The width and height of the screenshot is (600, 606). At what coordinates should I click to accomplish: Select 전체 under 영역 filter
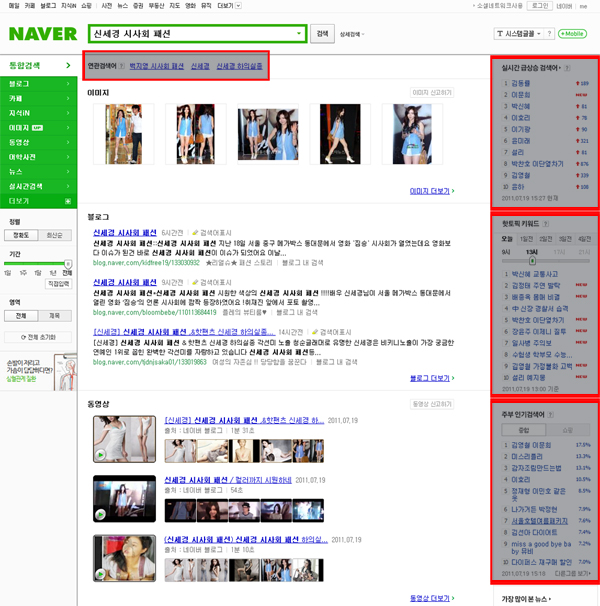tap(21, 316)
